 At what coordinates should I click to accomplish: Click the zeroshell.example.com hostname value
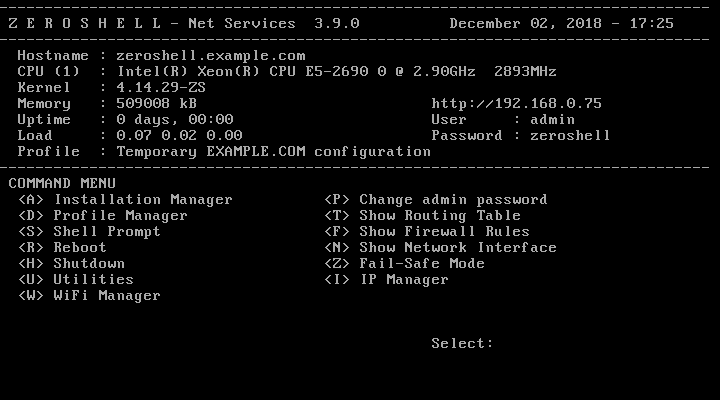[211, 56]
